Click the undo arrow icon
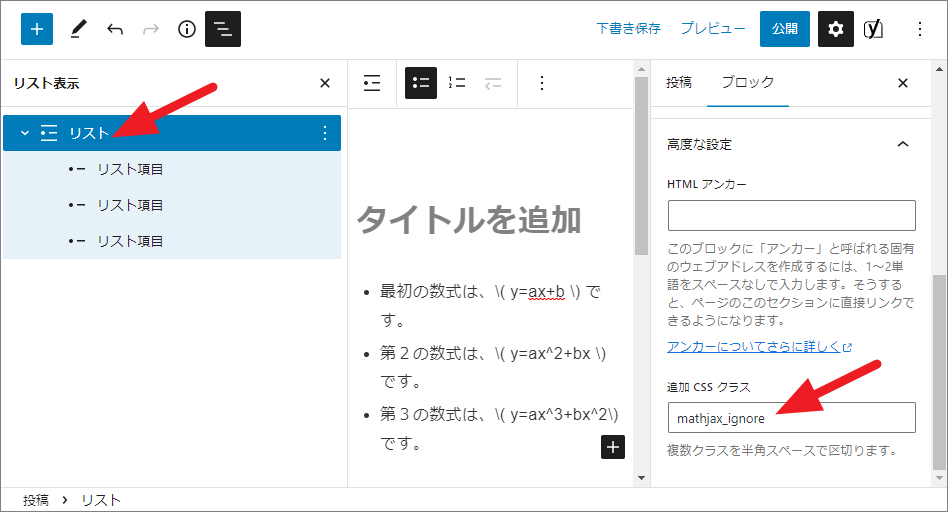The width and height of the screenshot is (948, 512). coord(115,29)
